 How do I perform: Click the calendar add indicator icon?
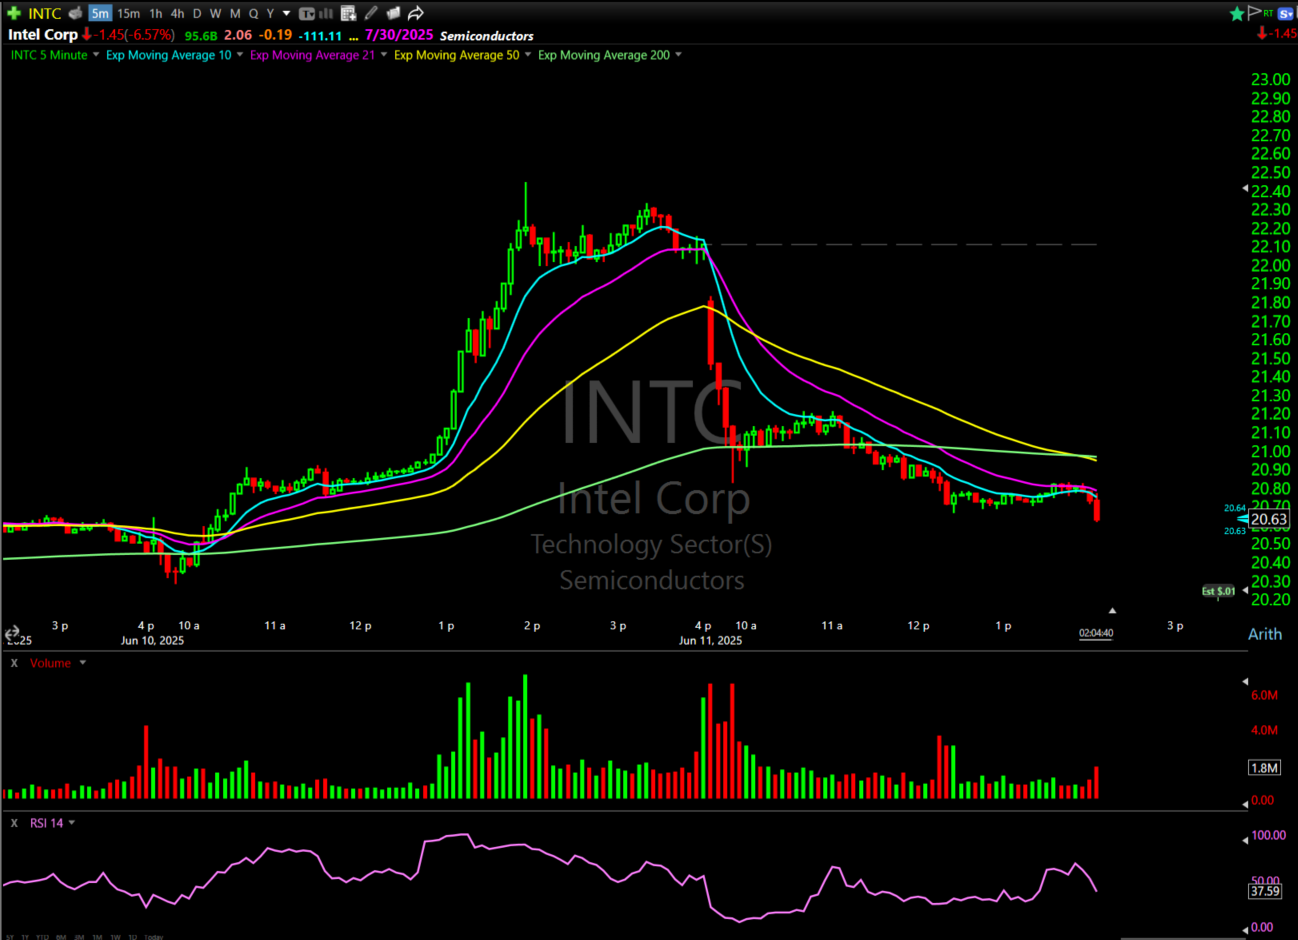click(x=348, y=13)
